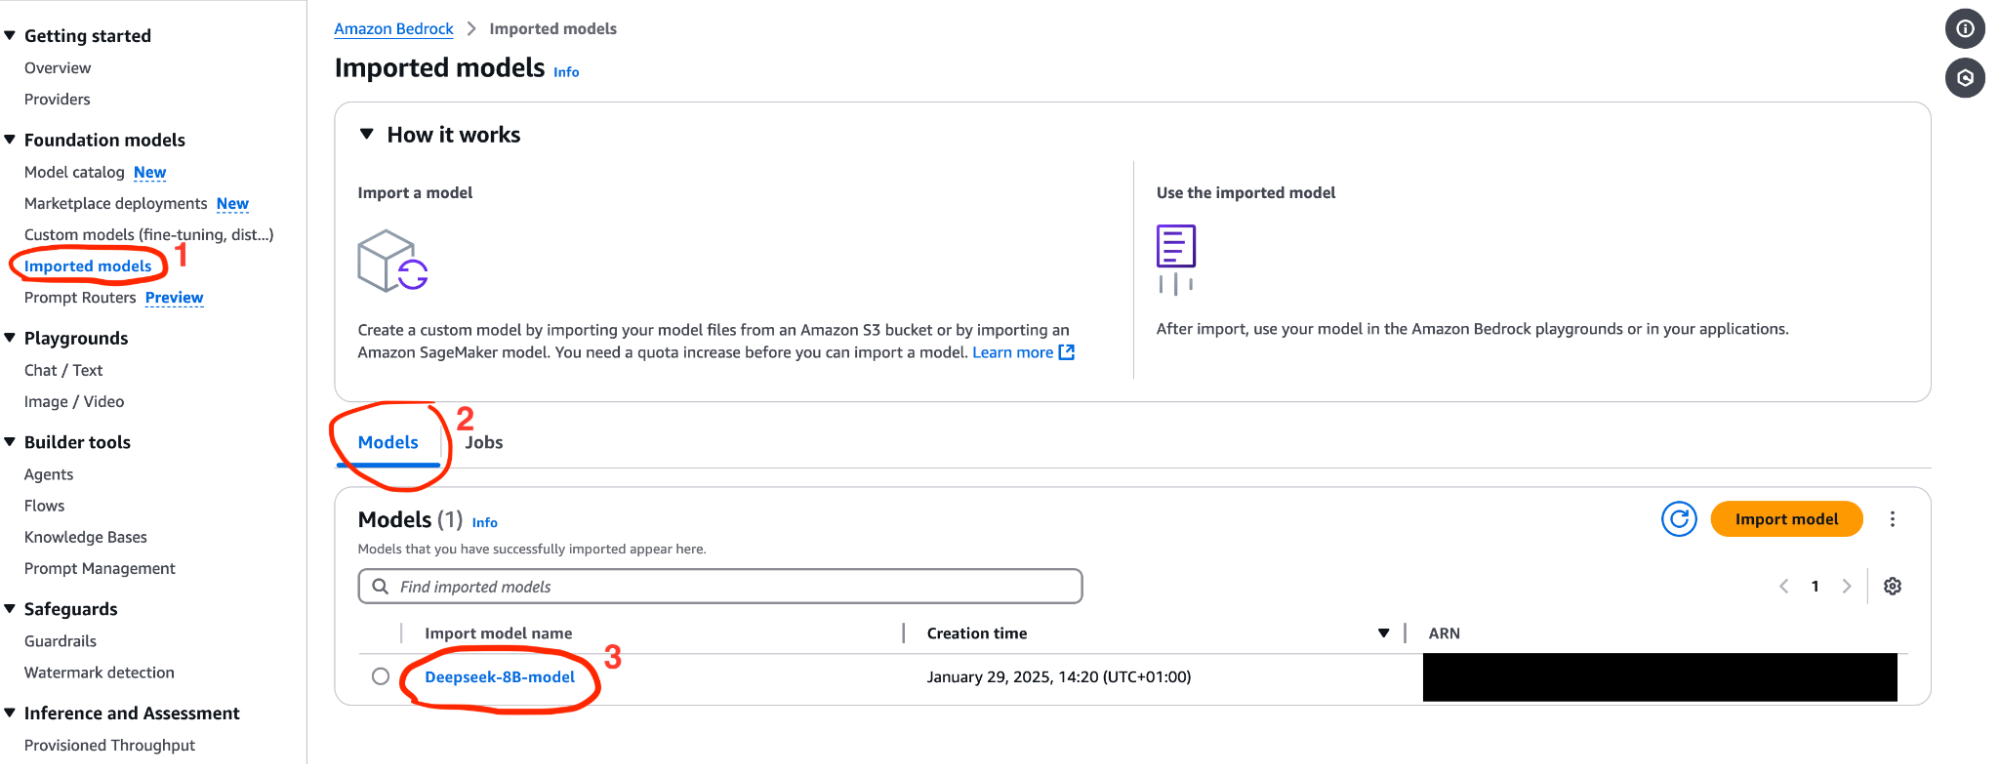This screenshot has height=765, width=1999.
Task: Collapse the How it works section
Action: click(x=367, y=134)
